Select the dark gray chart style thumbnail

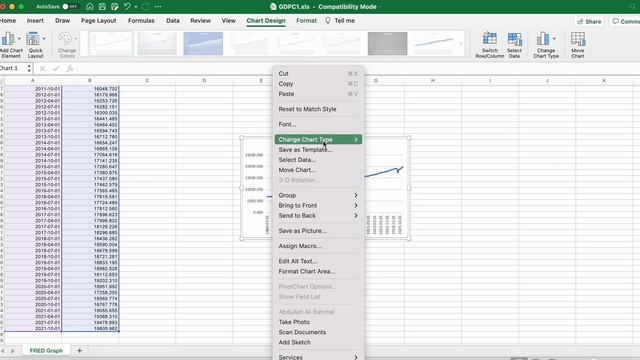[387, 43]
